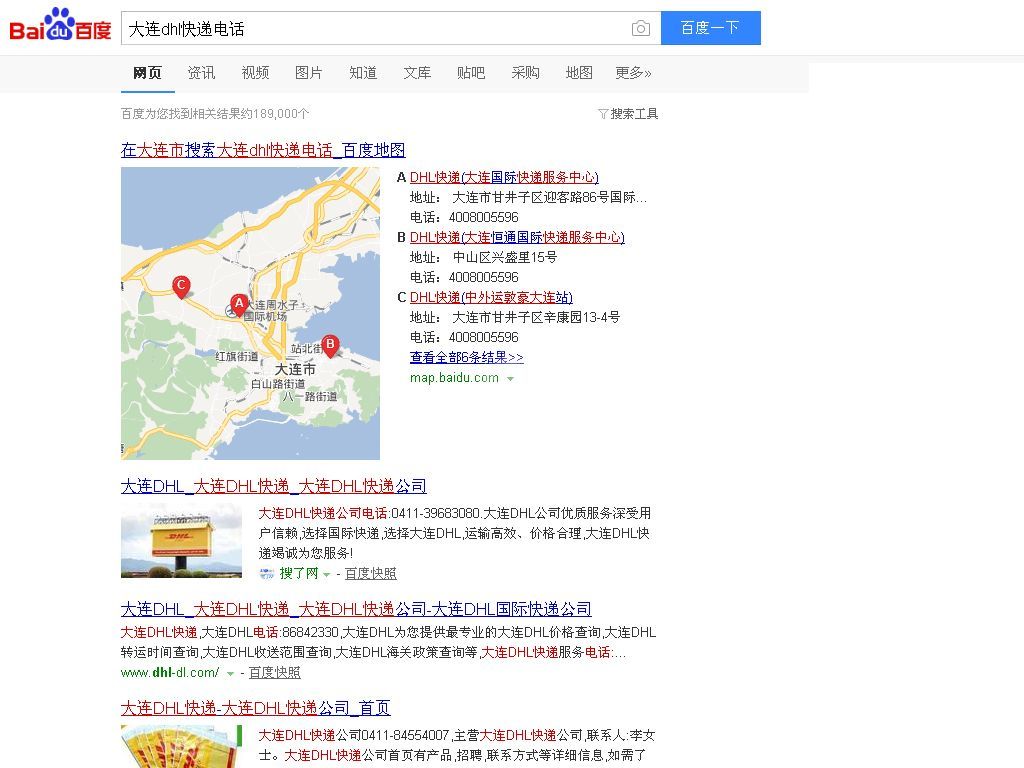Click 大连市 label on map
Image resolution: width=1024 pixels, height=768 pixels.
pos(295,370)
